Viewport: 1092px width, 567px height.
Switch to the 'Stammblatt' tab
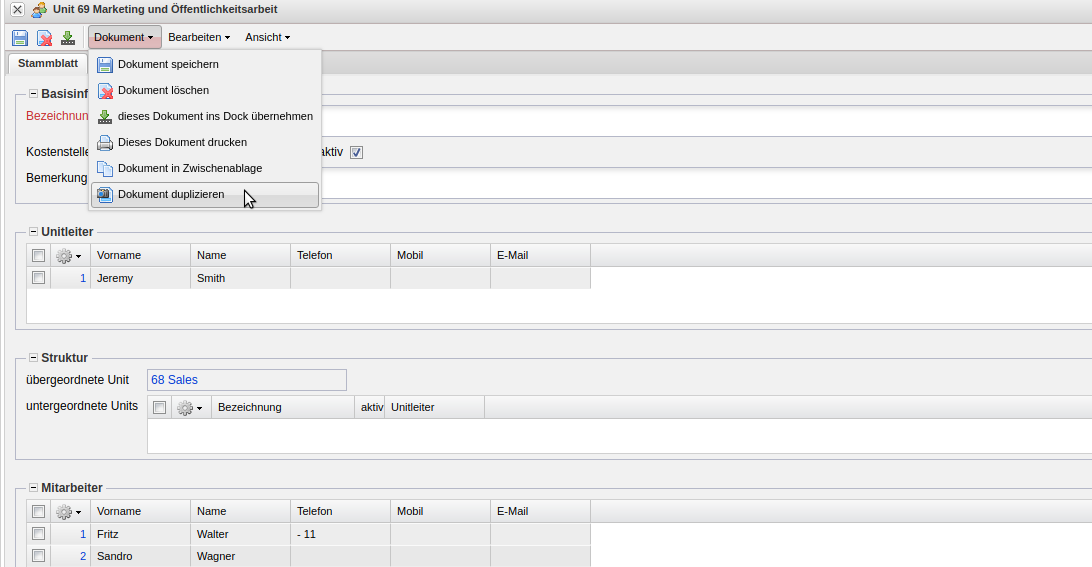(48, 63)
